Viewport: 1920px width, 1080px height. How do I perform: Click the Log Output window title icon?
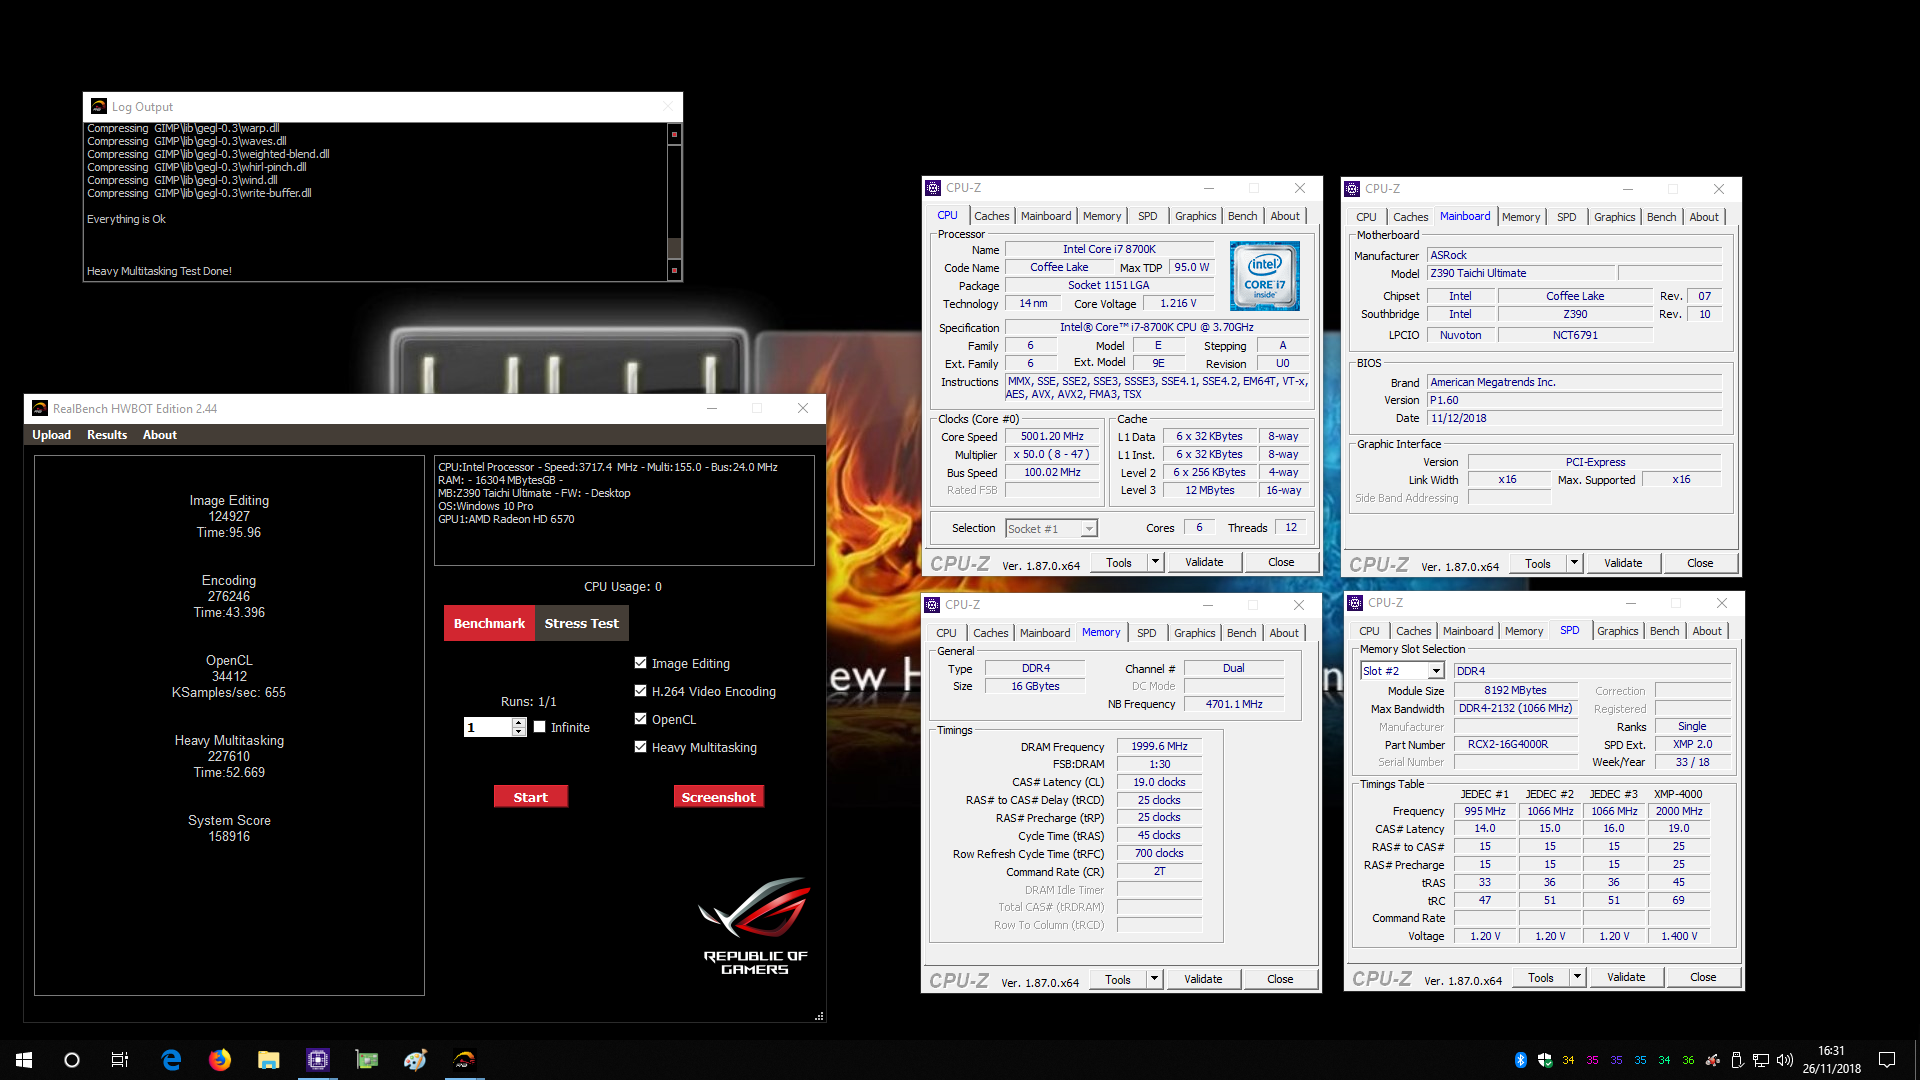click(99, 106)
